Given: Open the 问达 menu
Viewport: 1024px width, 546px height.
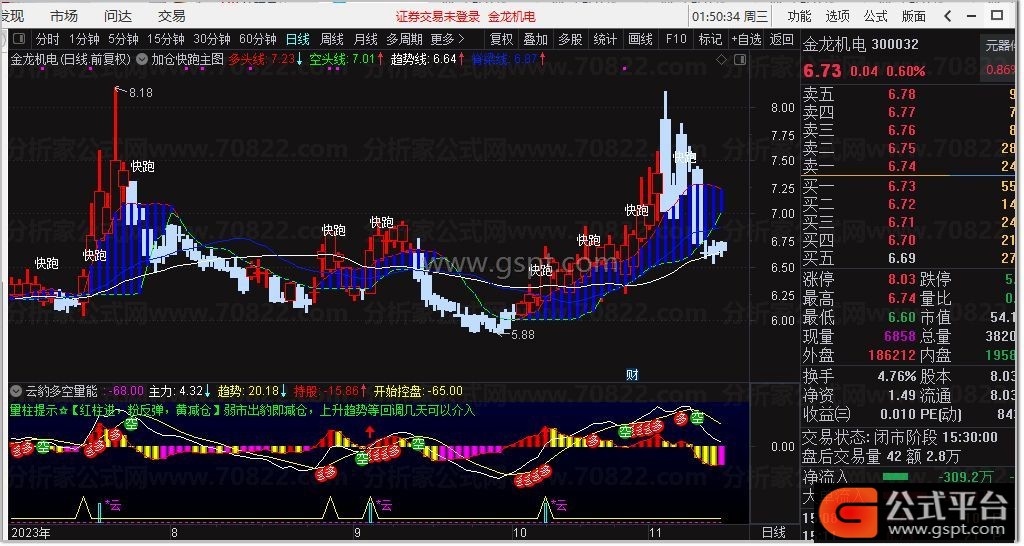Looking at the screenshot, I should 118,16.
